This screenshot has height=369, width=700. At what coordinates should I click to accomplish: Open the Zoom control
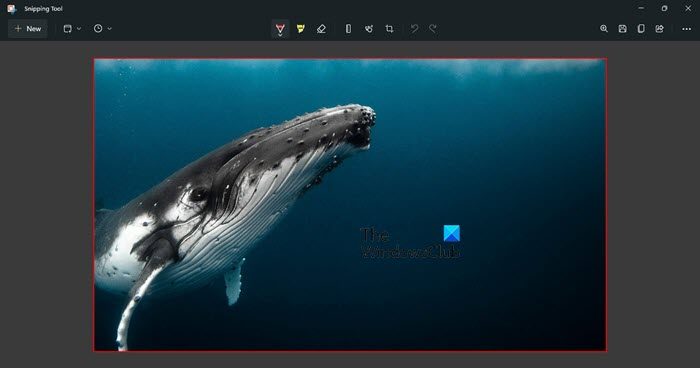tap(604, 29)
